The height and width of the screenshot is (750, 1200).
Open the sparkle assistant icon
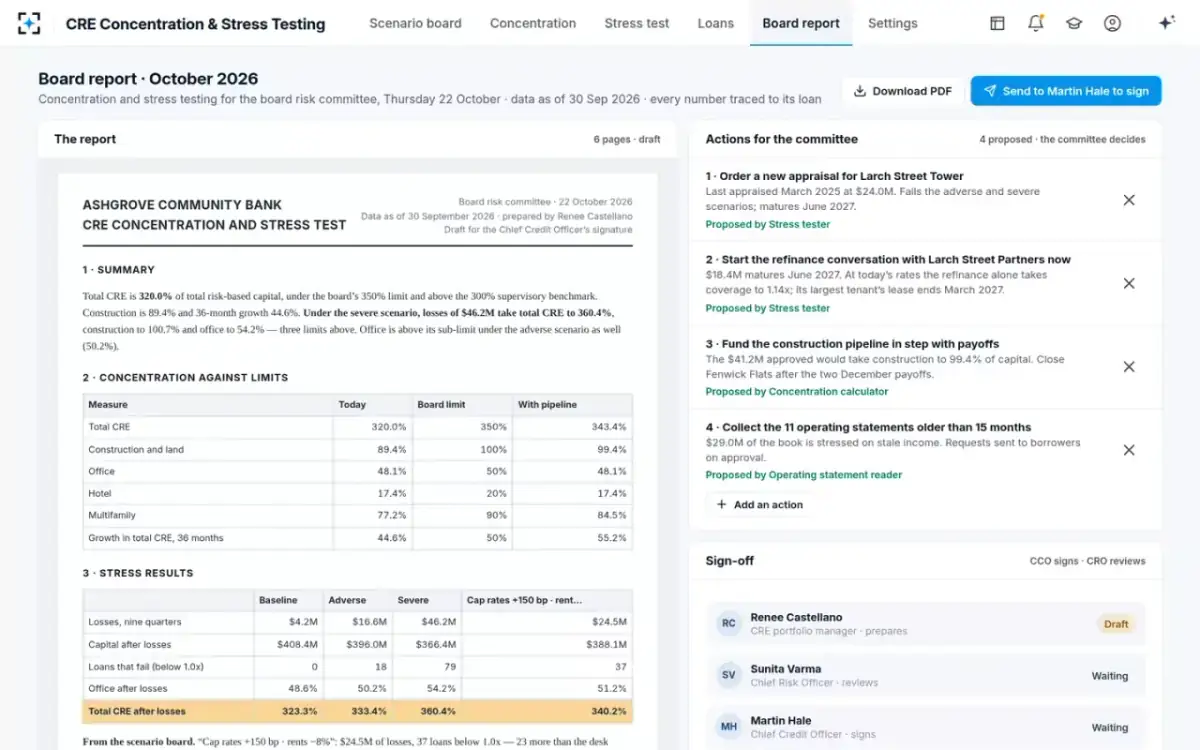click(1166, 23)
